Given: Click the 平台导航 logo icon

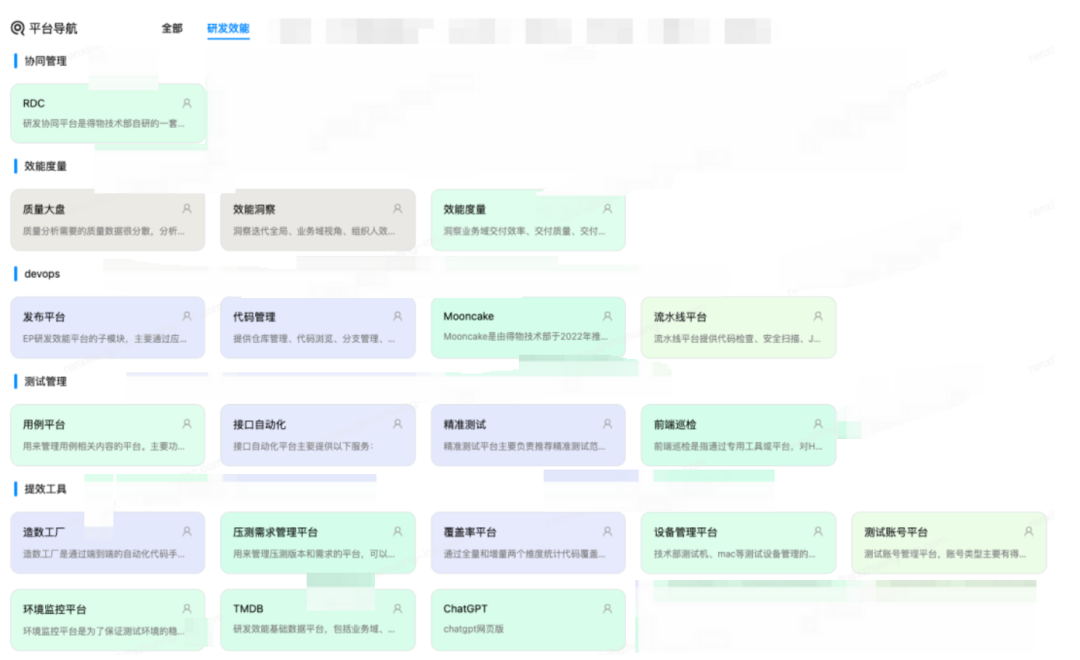Looking at the screenshot, I should point(18,28).
